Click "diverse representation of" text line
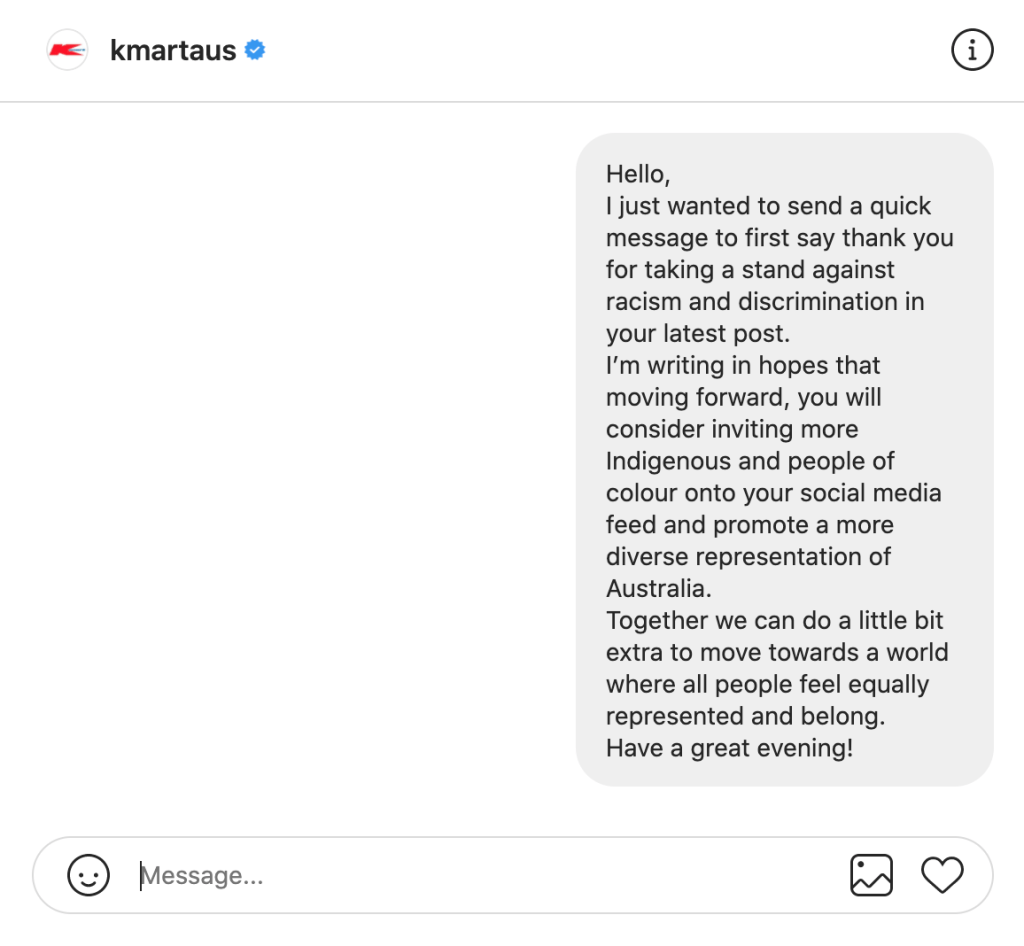1024x946 pixels. click(x=748, y=556)
